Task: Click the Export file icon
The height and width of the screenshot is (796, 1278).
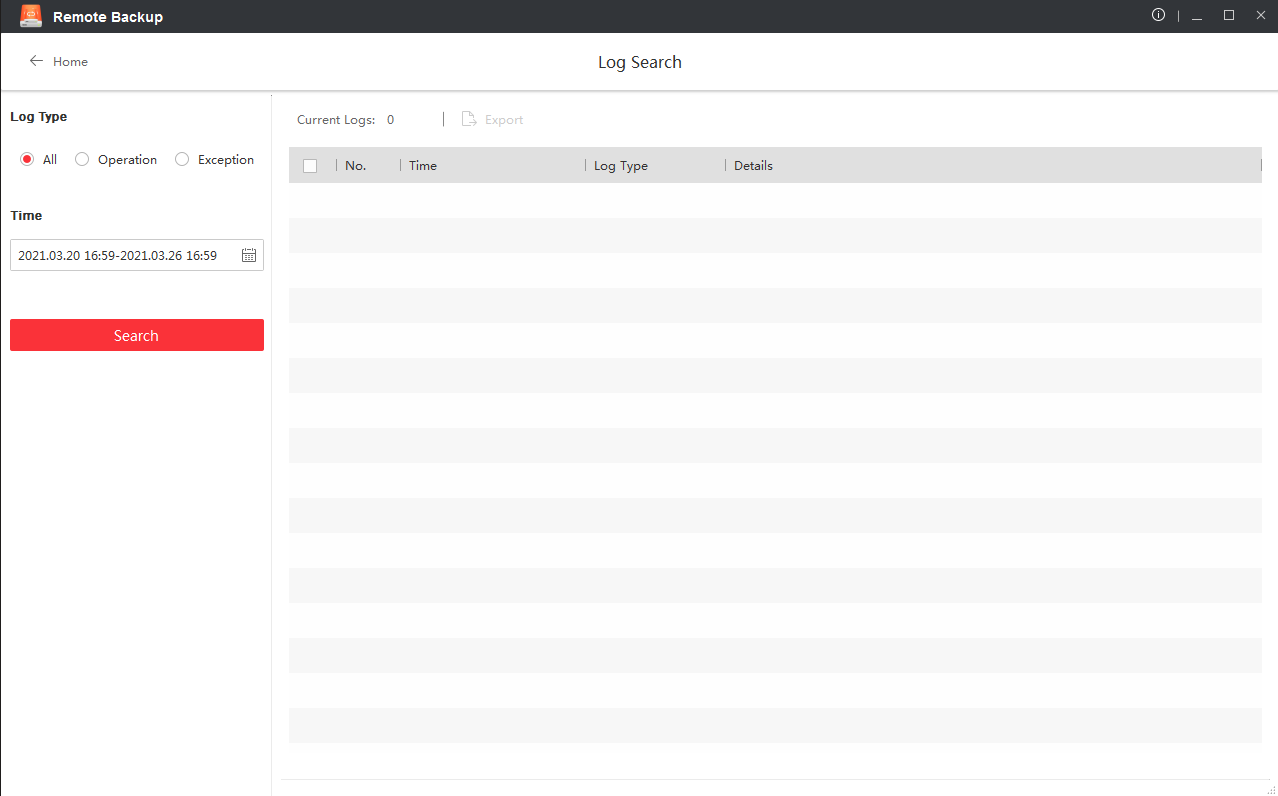Action: click(469, 119)
